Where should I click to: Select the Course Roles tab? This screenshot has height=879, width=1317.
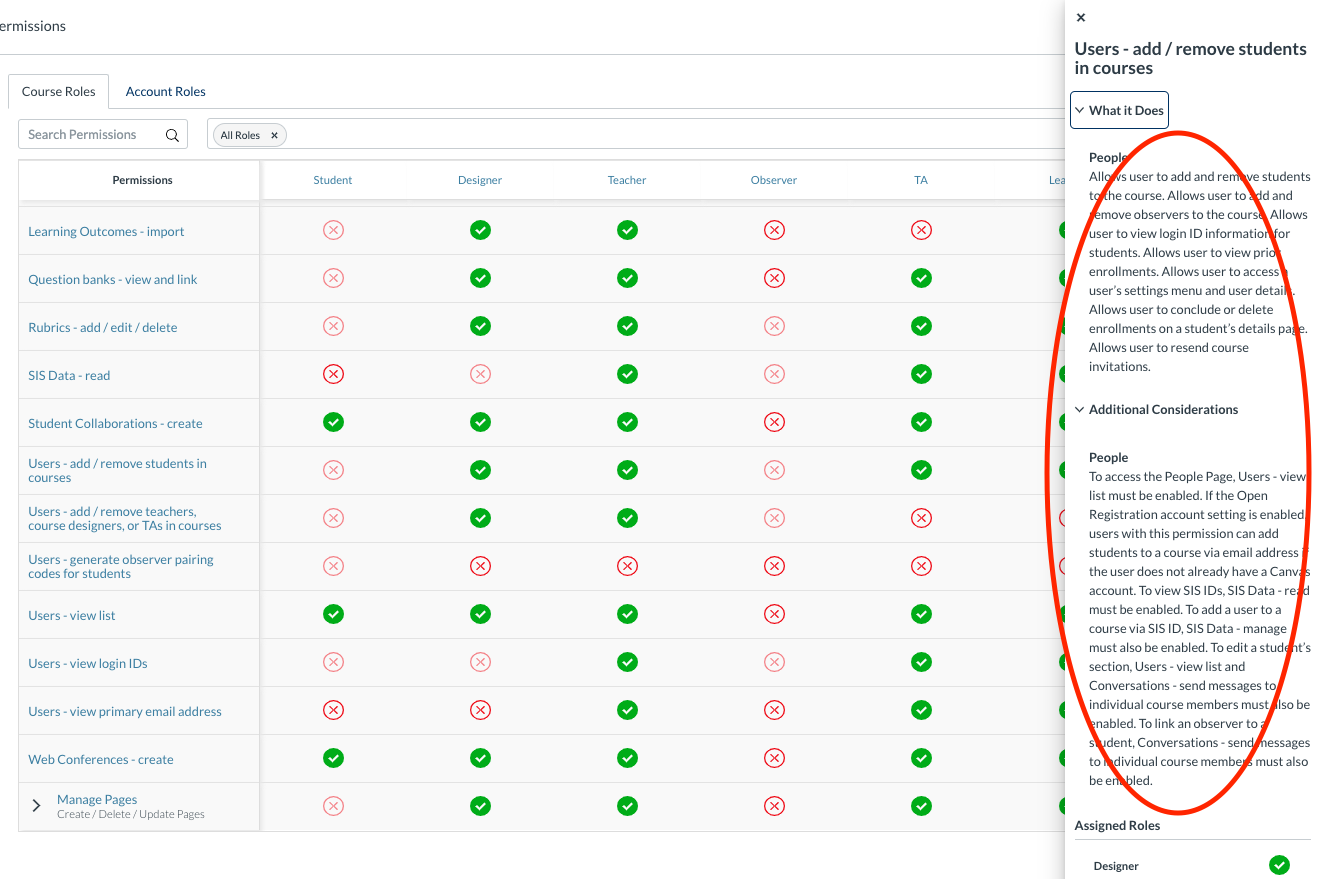pyautogui.click(x=59, y=91)
